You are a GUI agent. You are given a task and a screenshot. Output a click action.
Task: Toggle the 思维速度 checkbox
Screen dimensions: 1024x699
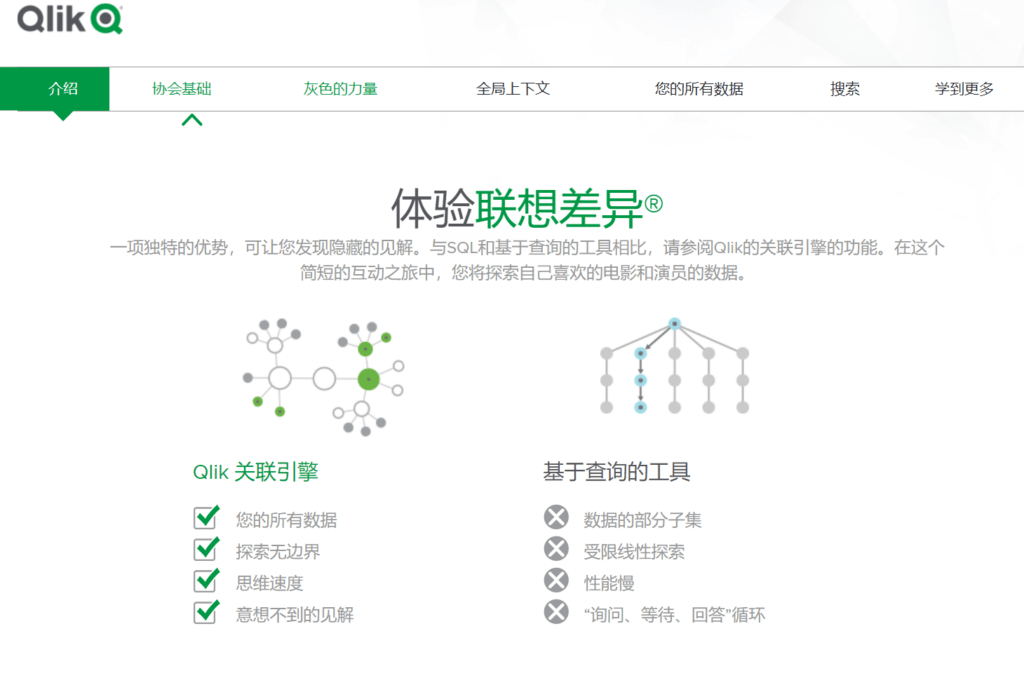tap(206, 580)
